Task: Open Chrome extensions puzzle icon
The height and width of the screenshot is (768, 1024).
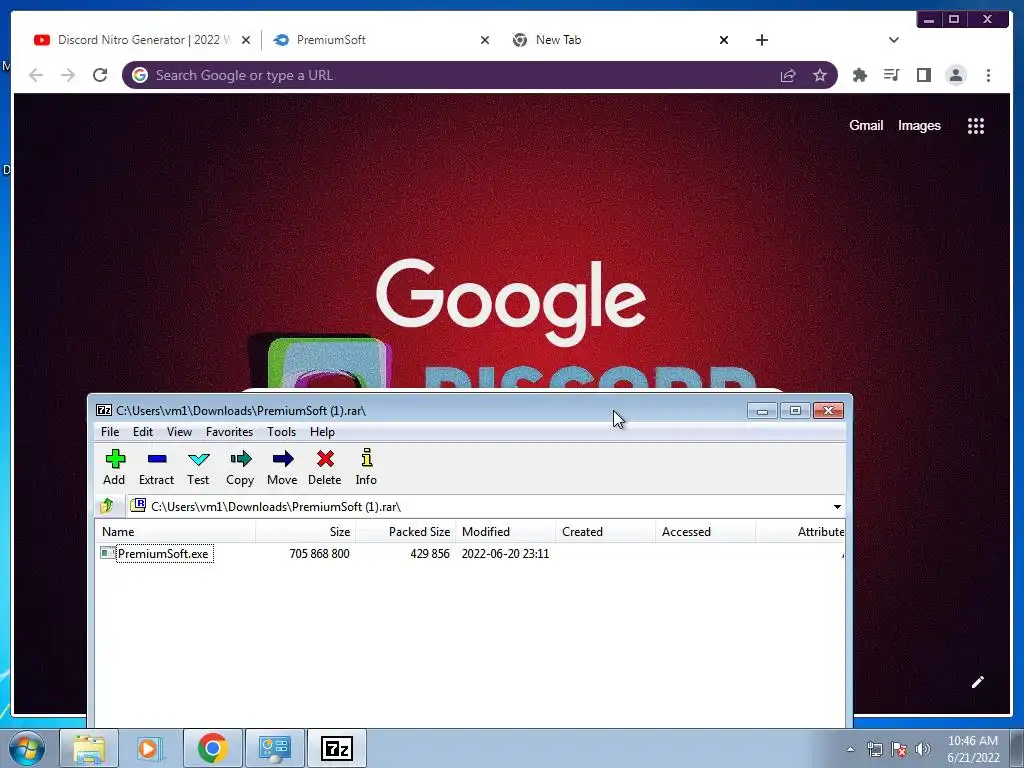Action: (860, 75)
